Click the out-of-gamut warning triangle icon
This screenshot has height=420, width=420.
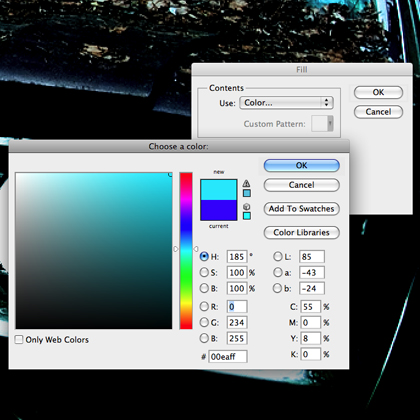[x=246, y=183]
